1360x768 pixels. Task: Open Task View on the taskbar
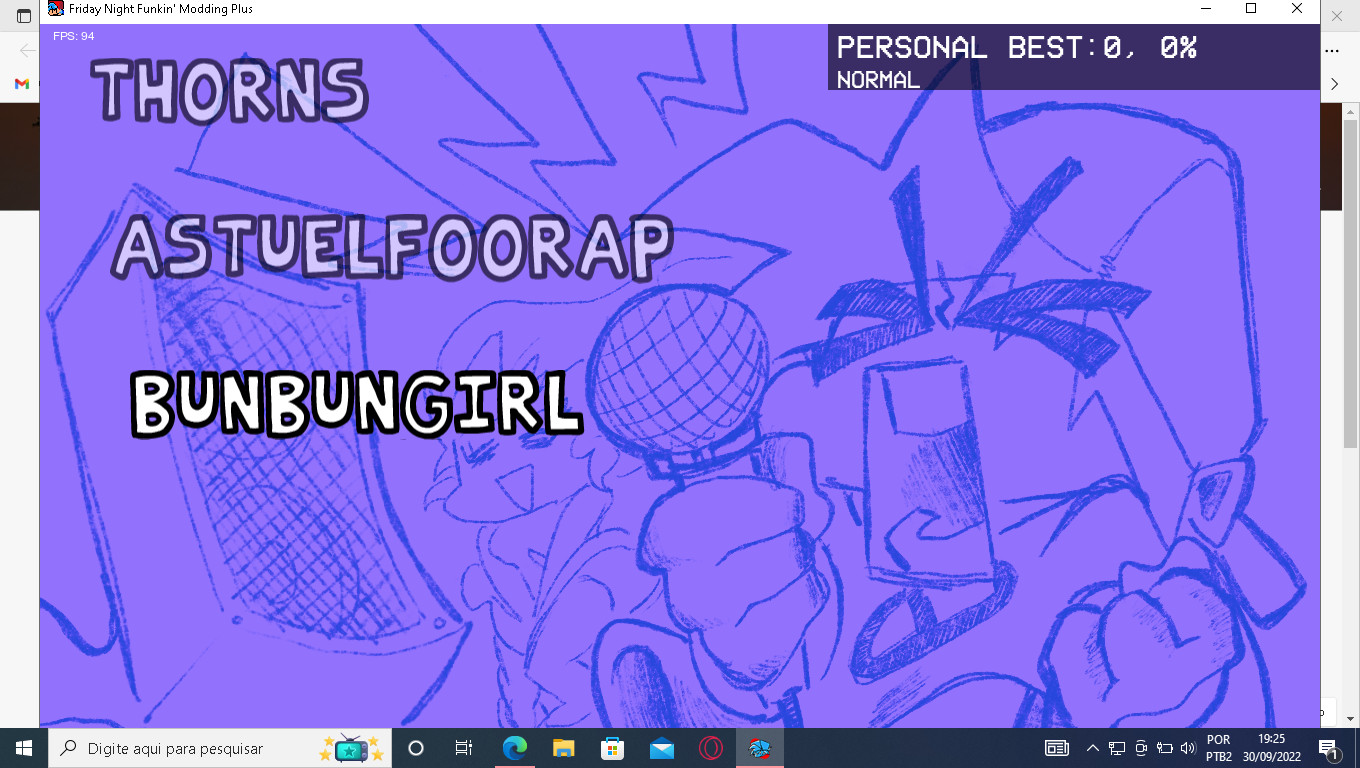pyautogui.click(x=464, y=748)
